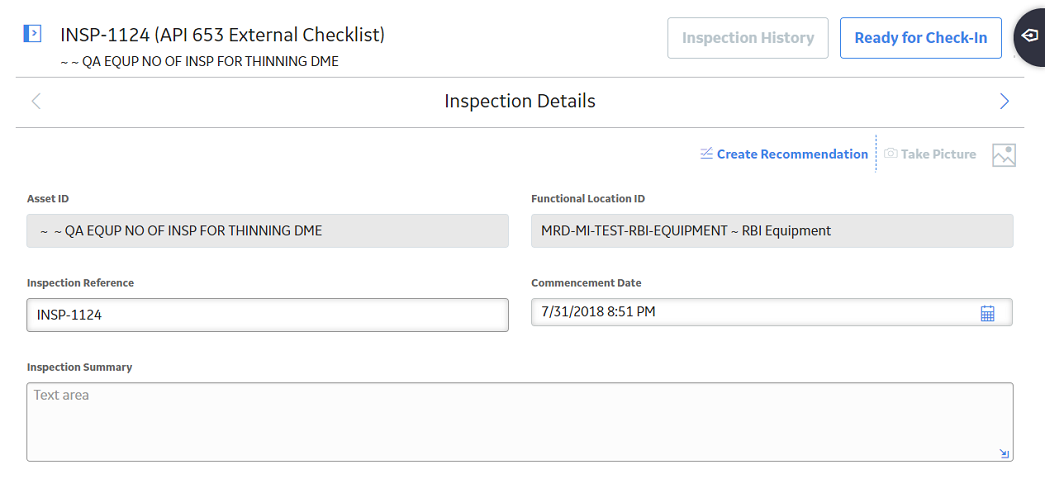The height and width of the screenshot is (479, 1045).
Task: Click the camera icon beside Take Picture
Action: [x=890, y=154]
